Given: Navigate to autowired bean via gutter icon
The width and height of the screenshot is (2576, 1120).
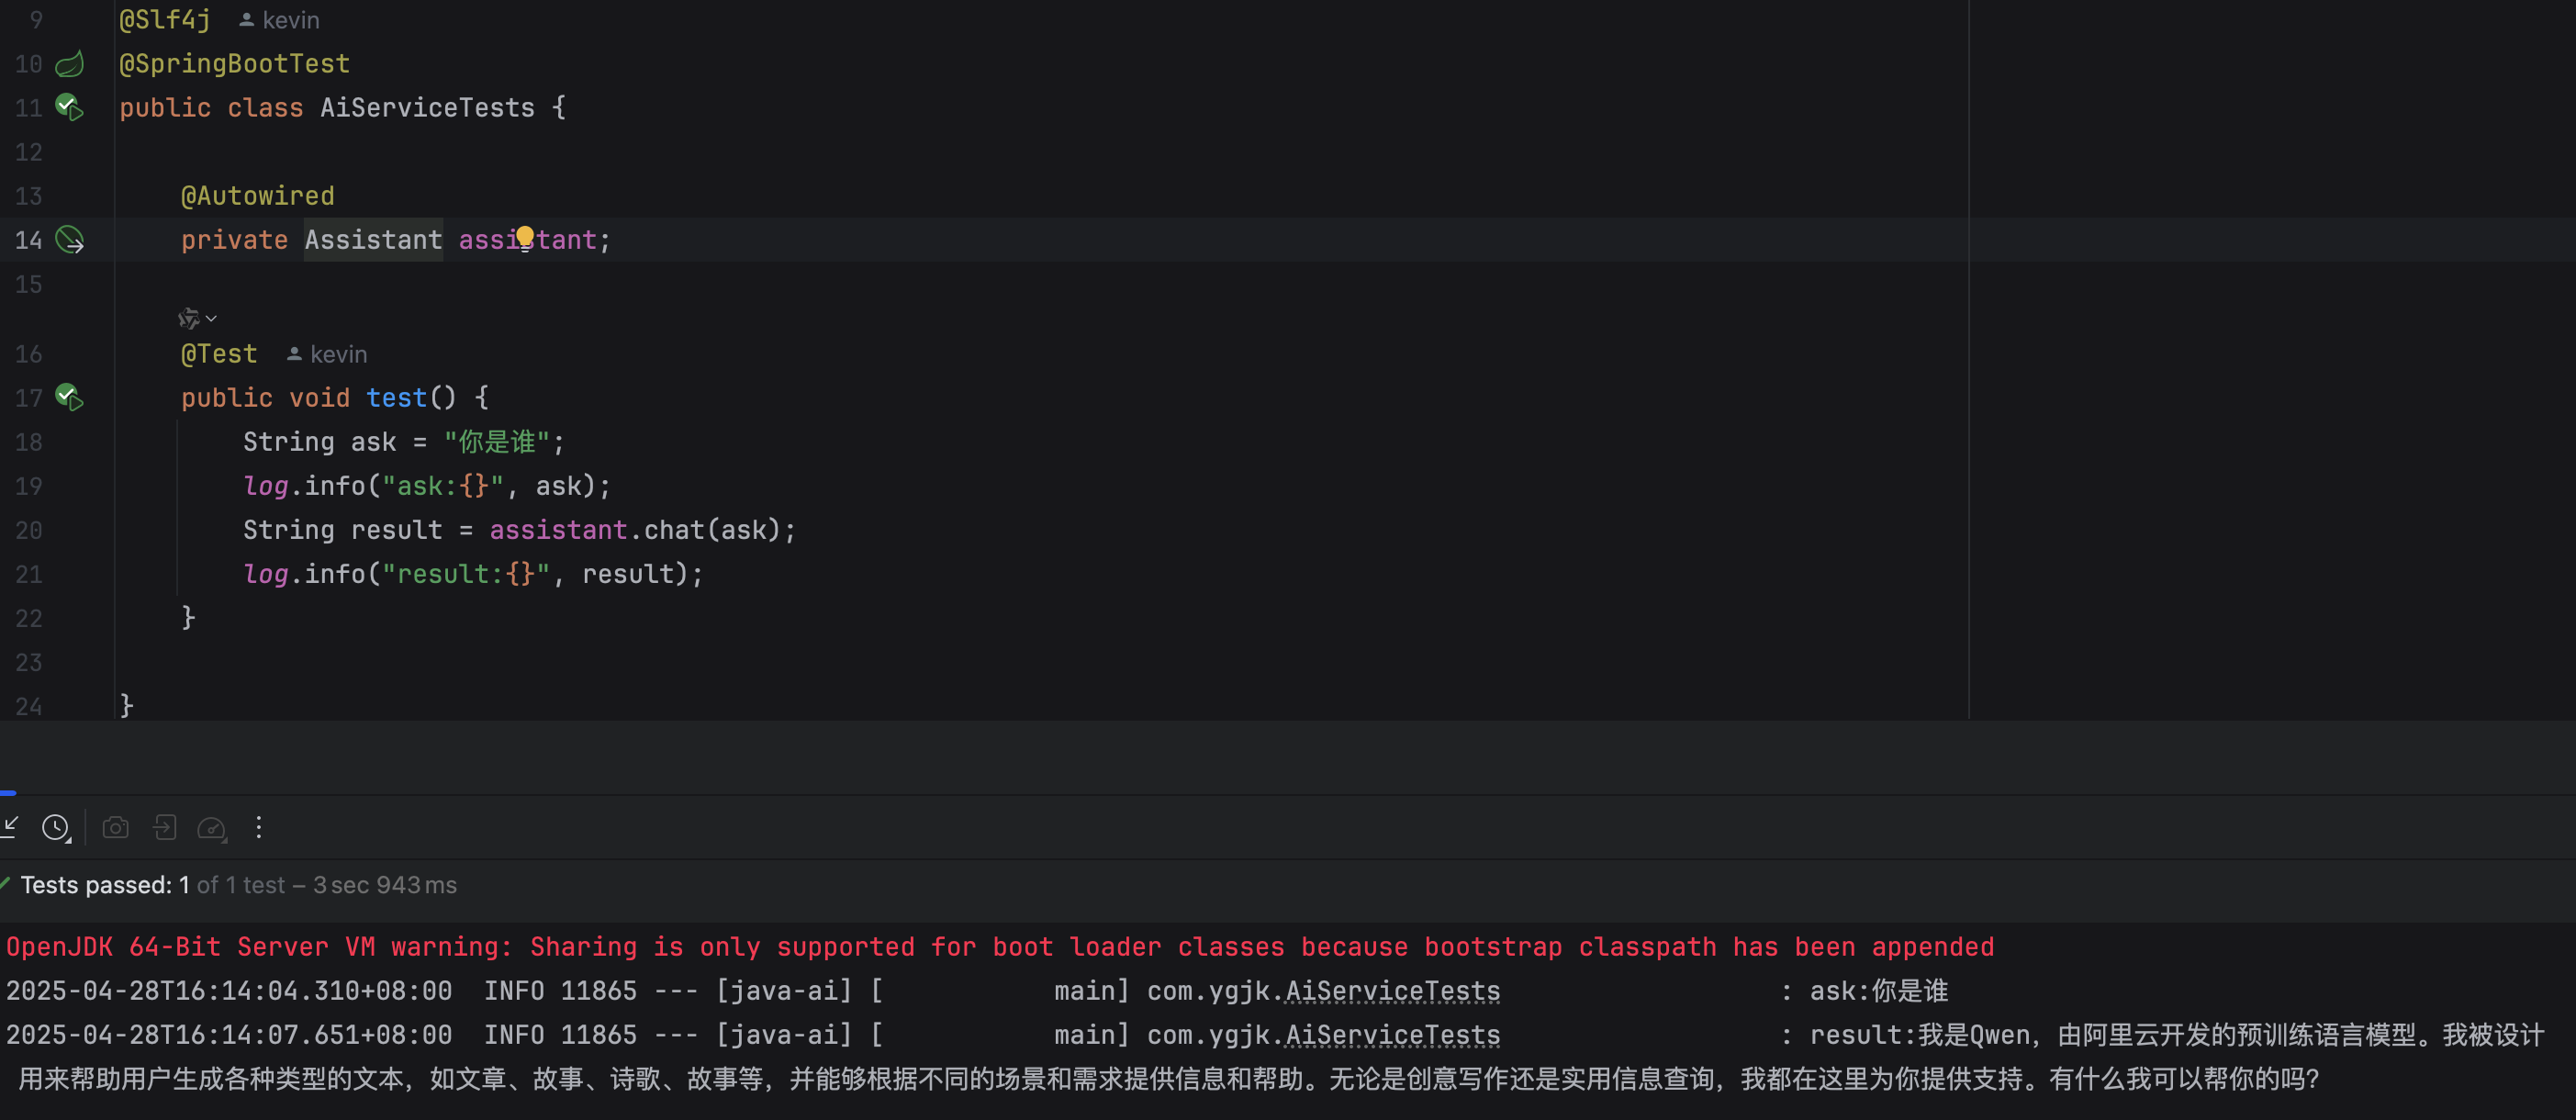Looking at the screenshot, I should click(70, 240).
